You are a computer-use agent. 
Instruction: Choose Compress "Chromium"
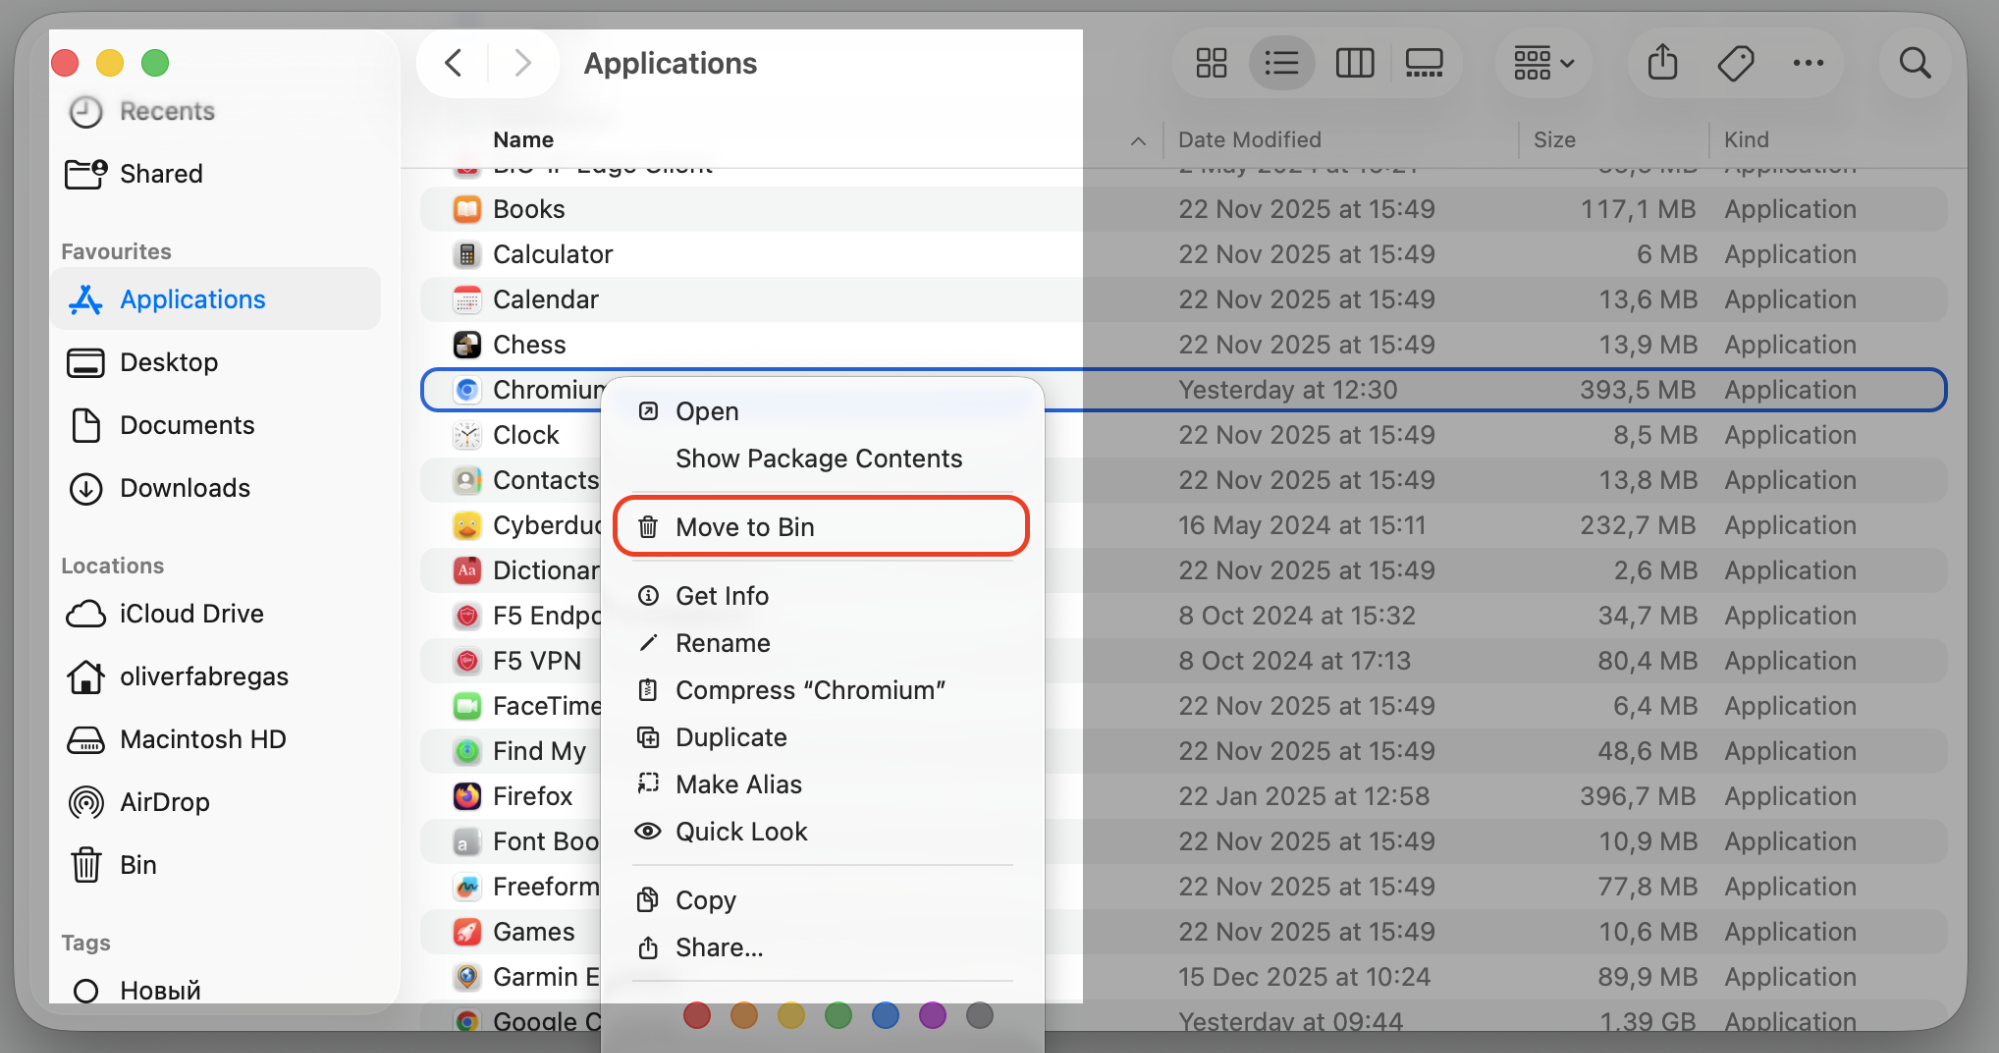click(x=822, y=690)
